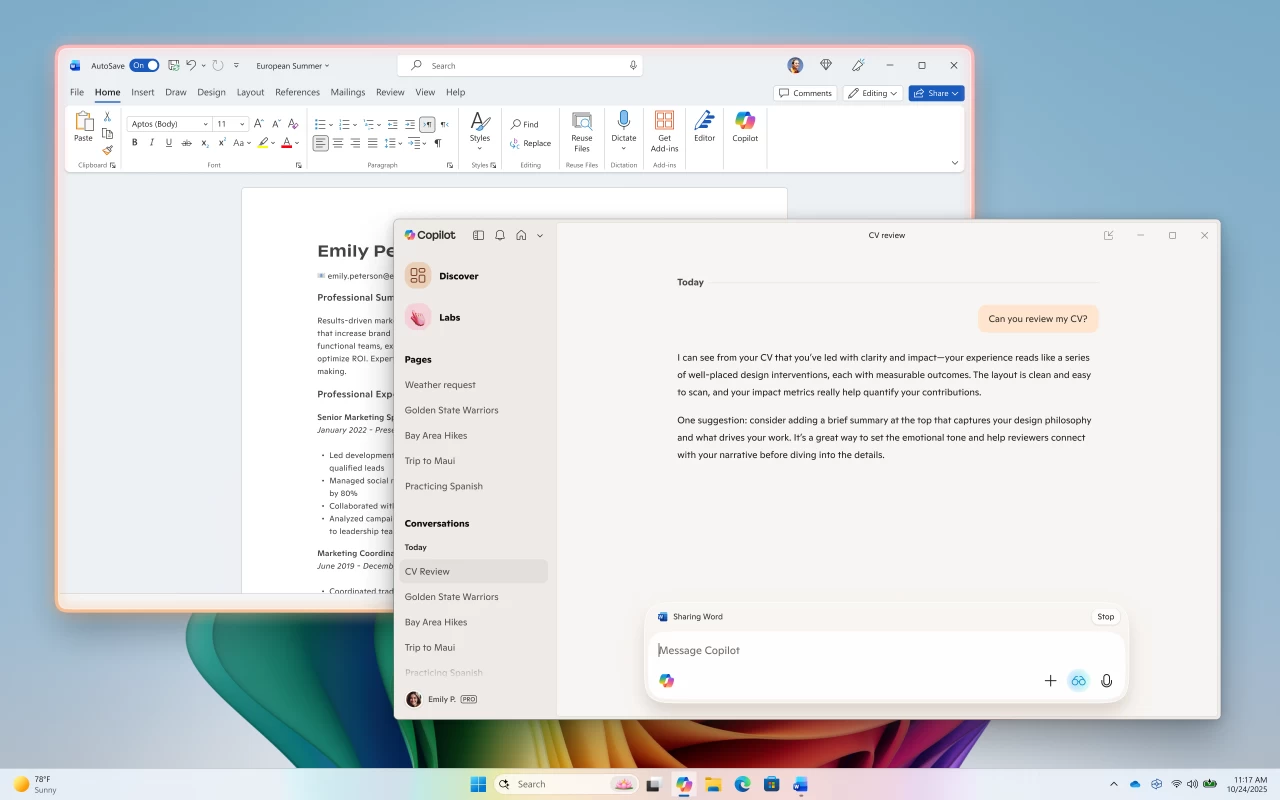Open the Get Add-ins gallery
Screen dimensions: 1280x800
[x=664, y=131]
